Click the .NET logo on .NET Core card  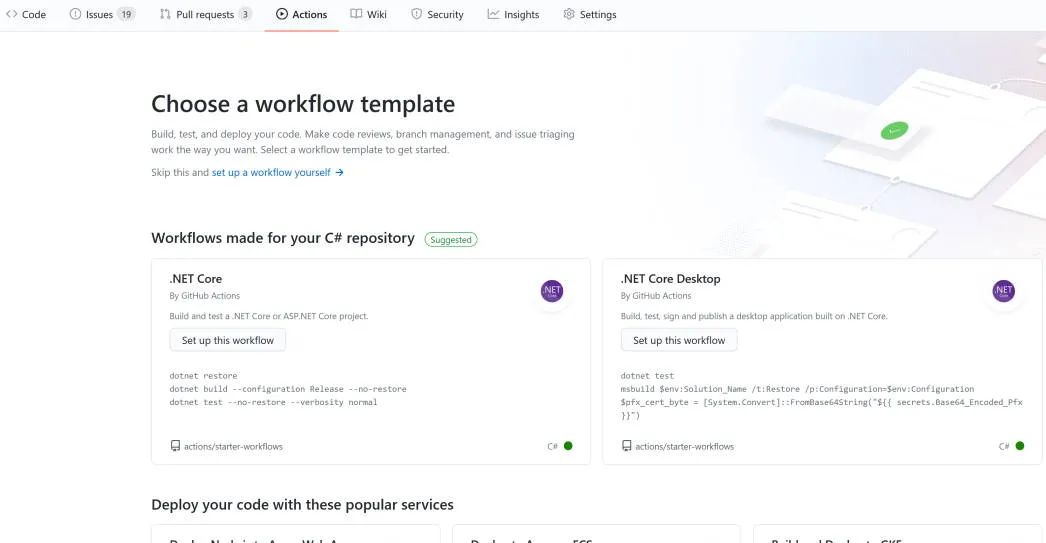tap(552, 291)
